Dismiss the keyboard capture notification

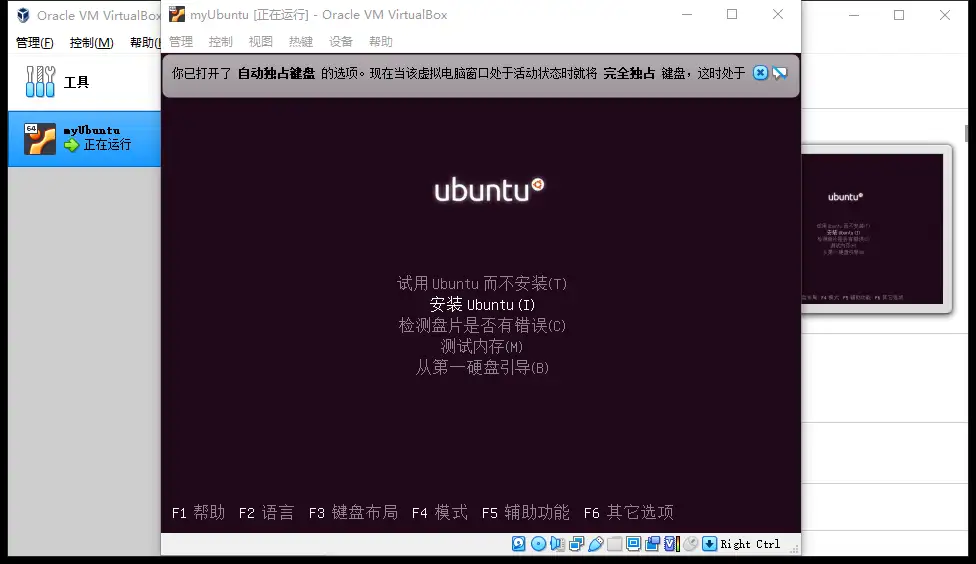pos(760,73)
